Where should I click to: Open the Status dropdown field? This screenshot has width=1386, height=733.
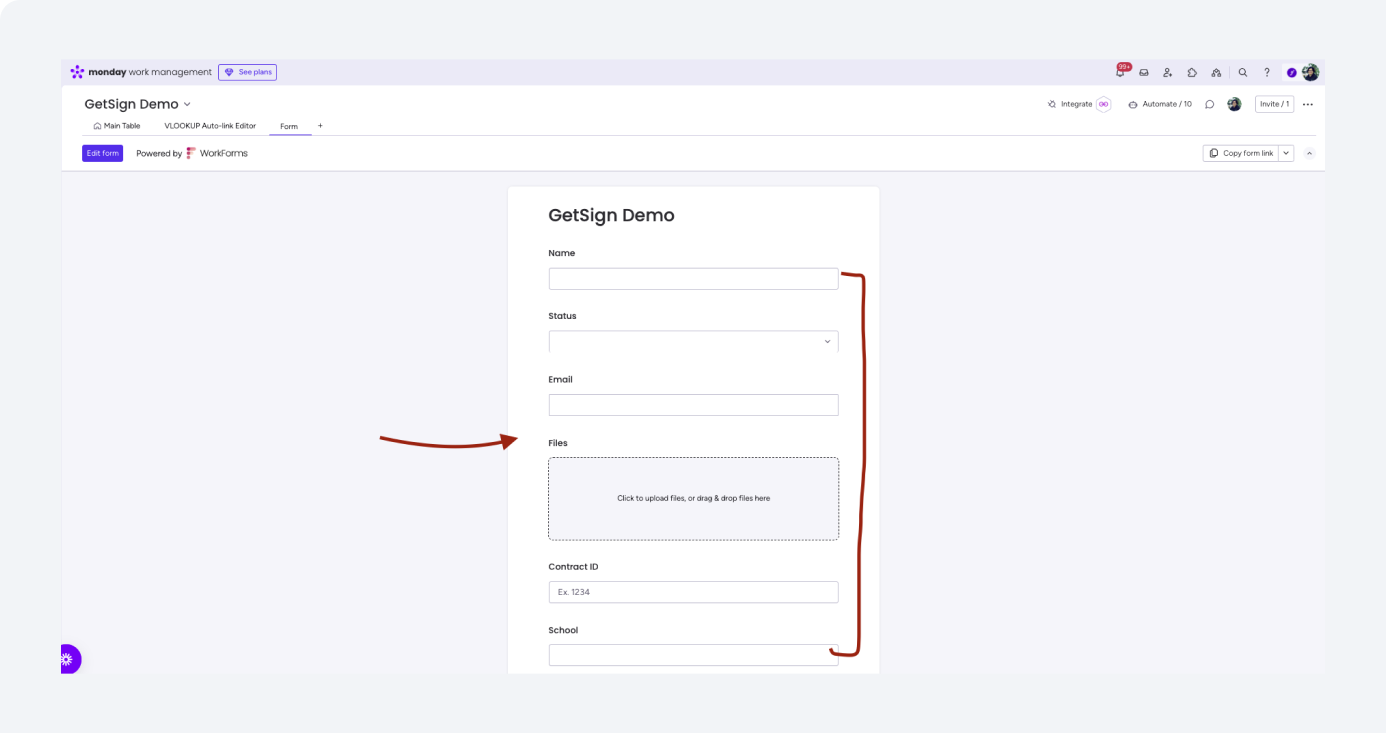pyautogui.click(x=693, y=341)
